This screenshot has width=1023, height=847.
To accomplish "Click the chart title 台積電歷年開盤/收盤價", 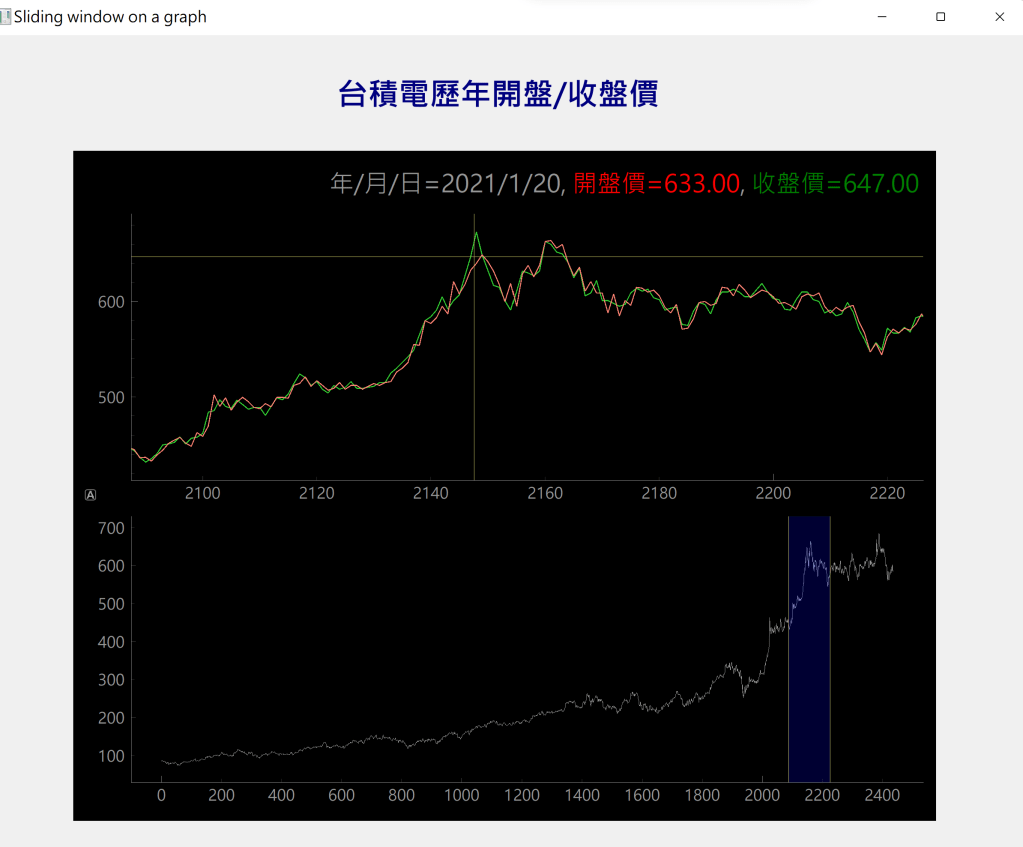I will click(x=498, y=94).
